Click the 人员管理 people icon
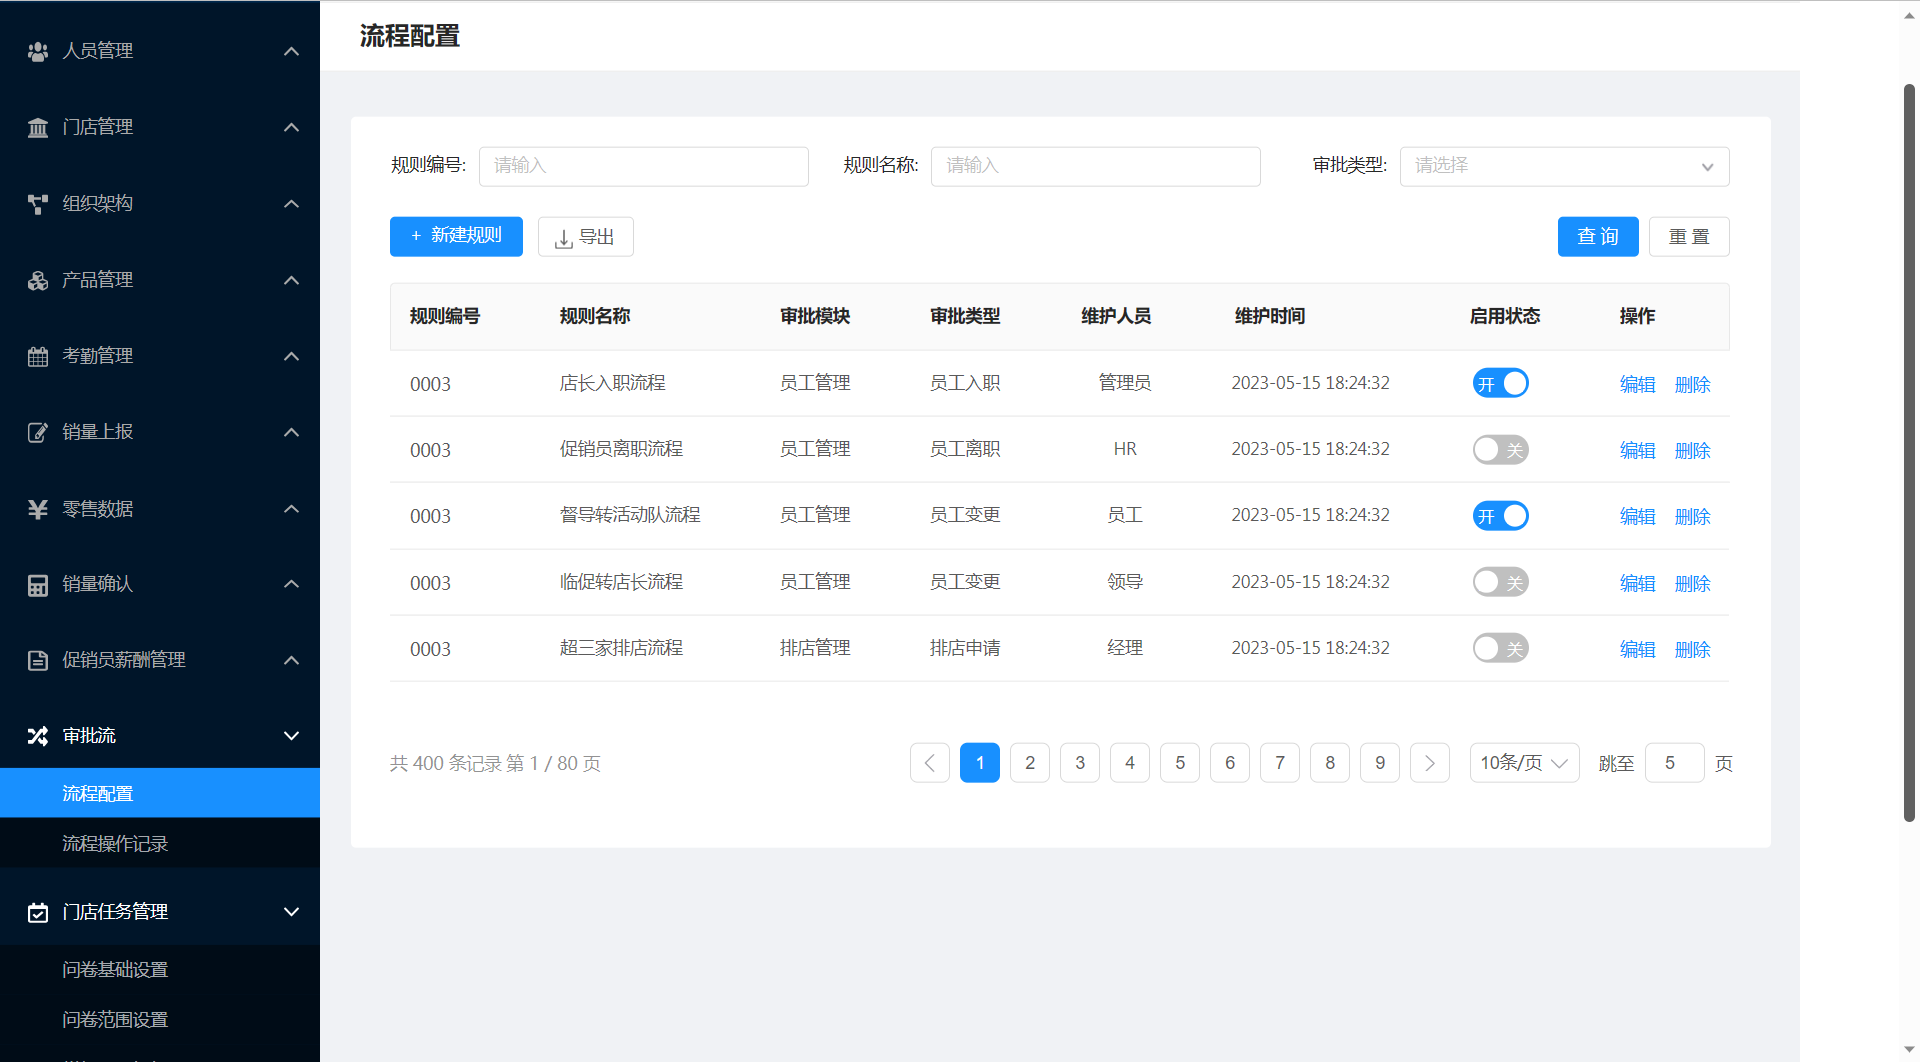 38,51
